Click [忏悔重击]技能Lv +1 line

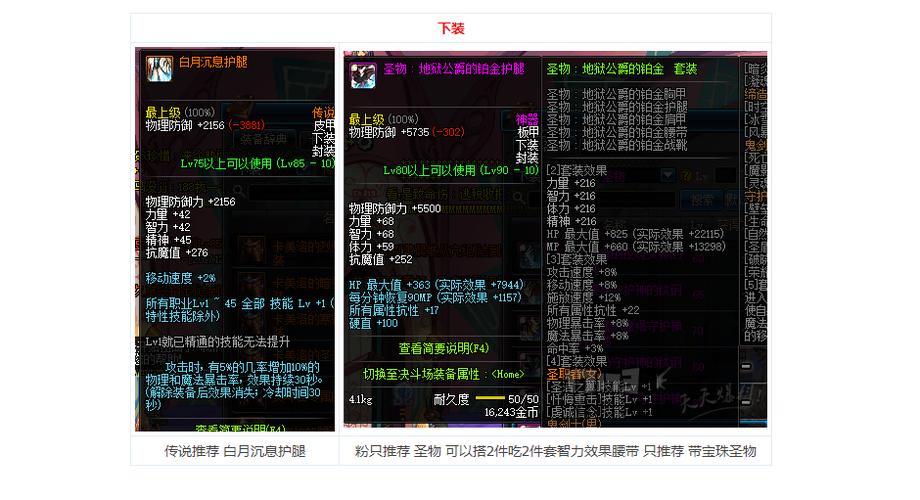(599, 399)
